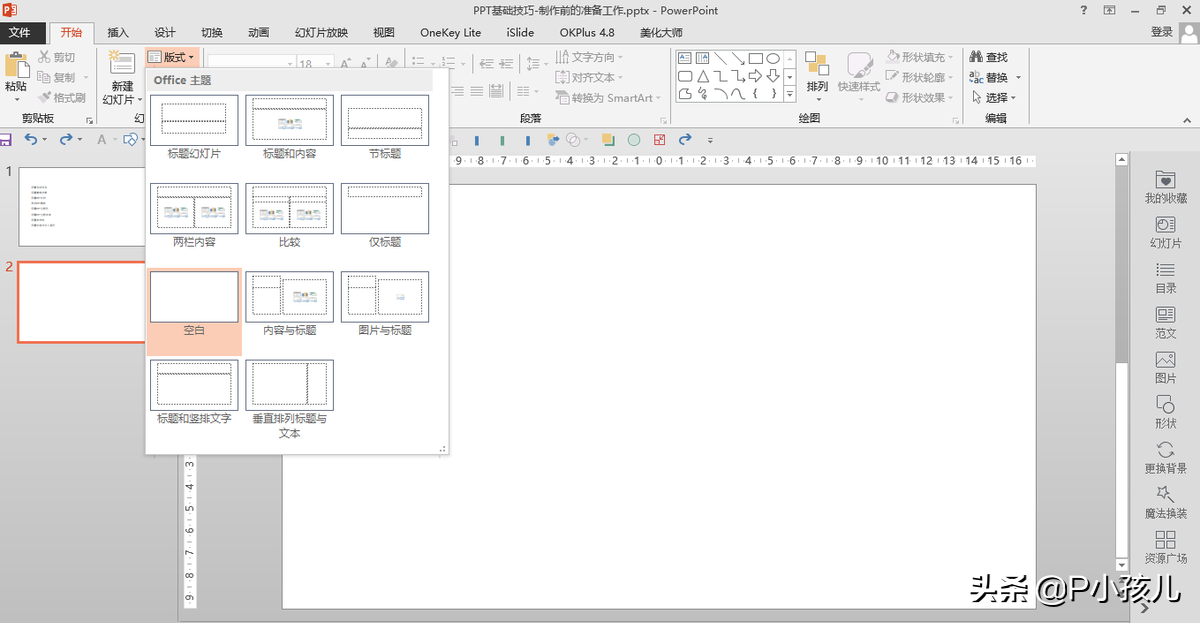Choose the Title Only (仅标题) layout
Screen dimensions: 1200x623
(385, 215)
